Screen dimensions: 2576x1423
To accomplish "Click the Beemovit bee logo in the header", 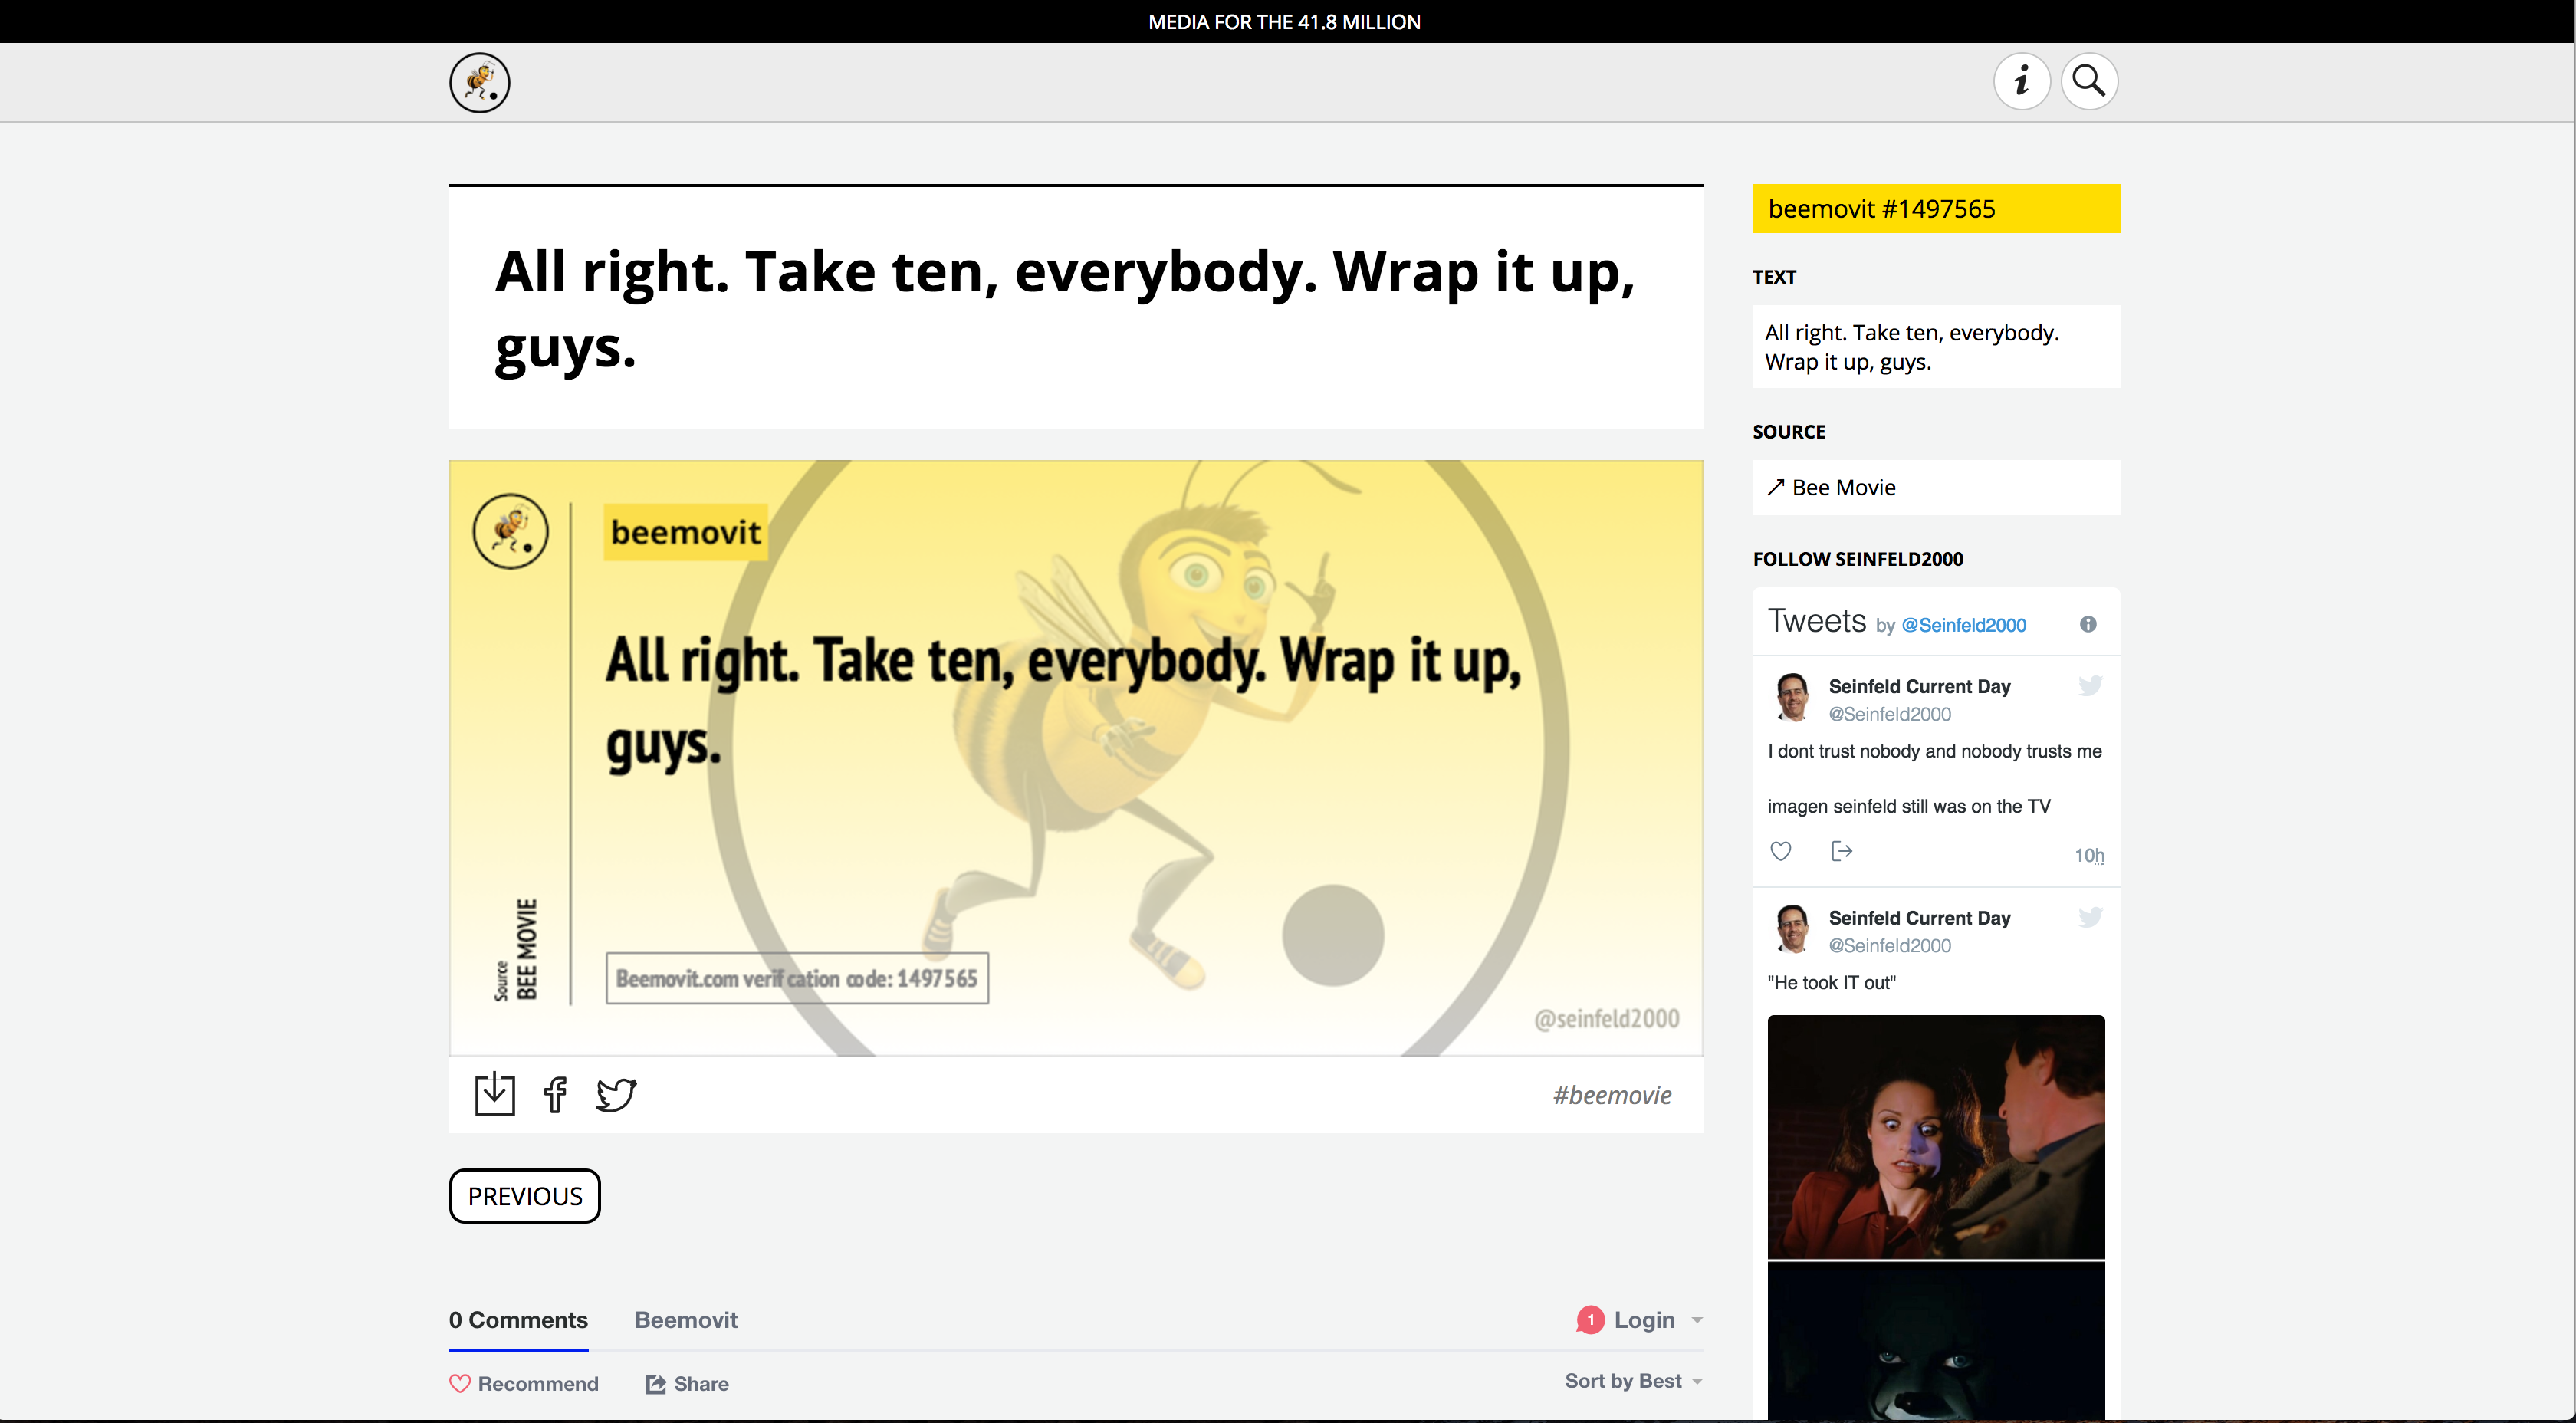I will pos(479,82).
